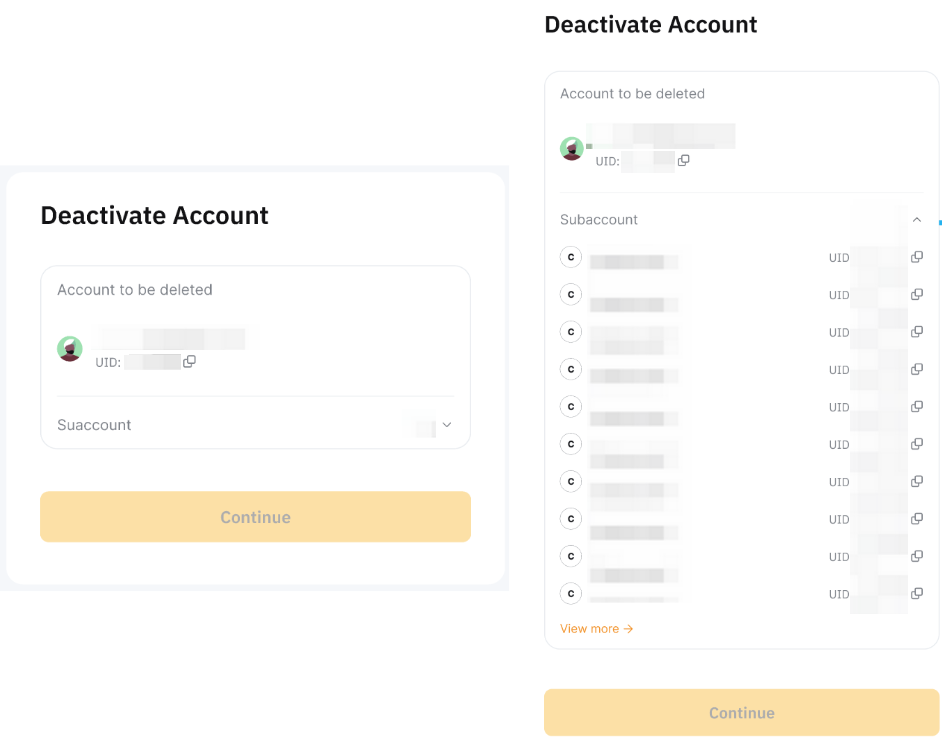Copy UID of the ninth subaccount row
This screenshot has height=745, width=944.
(917, 556)
